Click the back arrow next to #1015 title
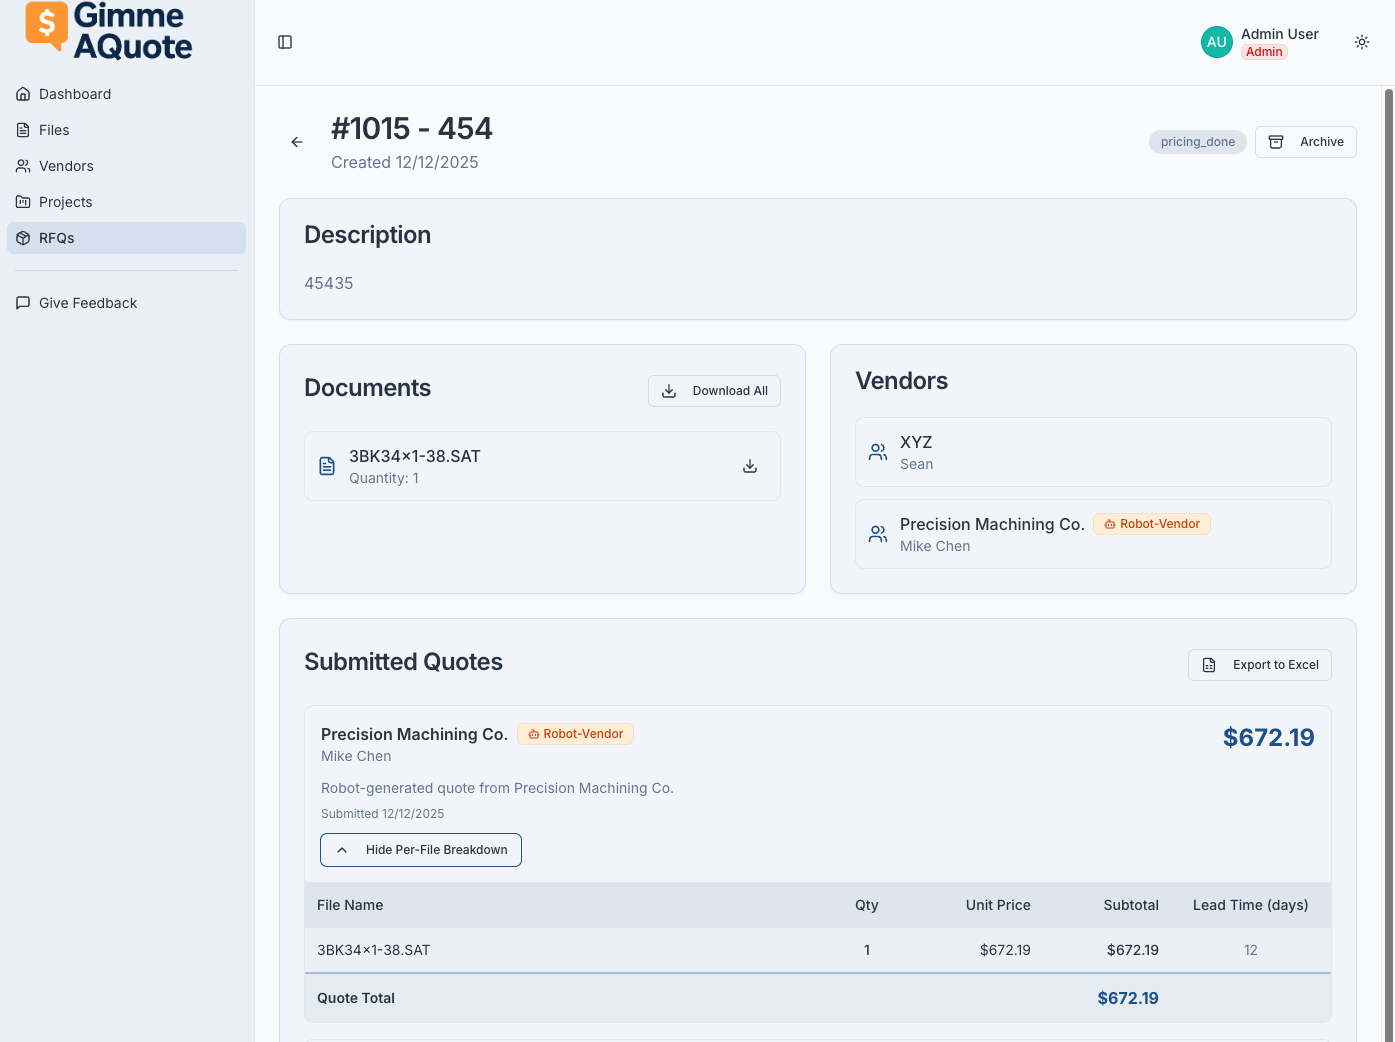The image size is (1395, 1042). click(297, 142)
